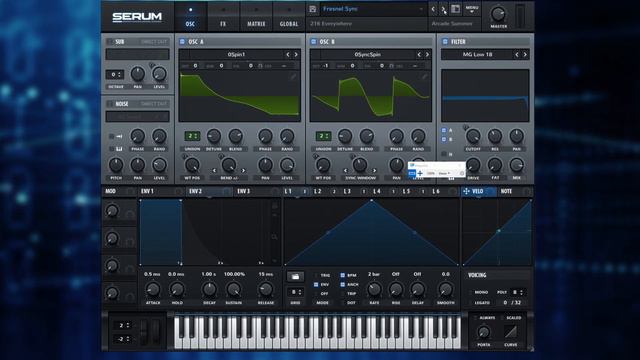Select next OSC A wavetable arrow

pos(296,54)
